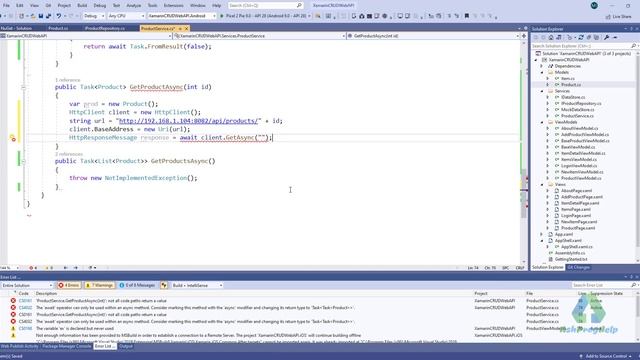
Task: Click the Add to Source Control button
Action: pyautogui.click(x=607, y=356)
